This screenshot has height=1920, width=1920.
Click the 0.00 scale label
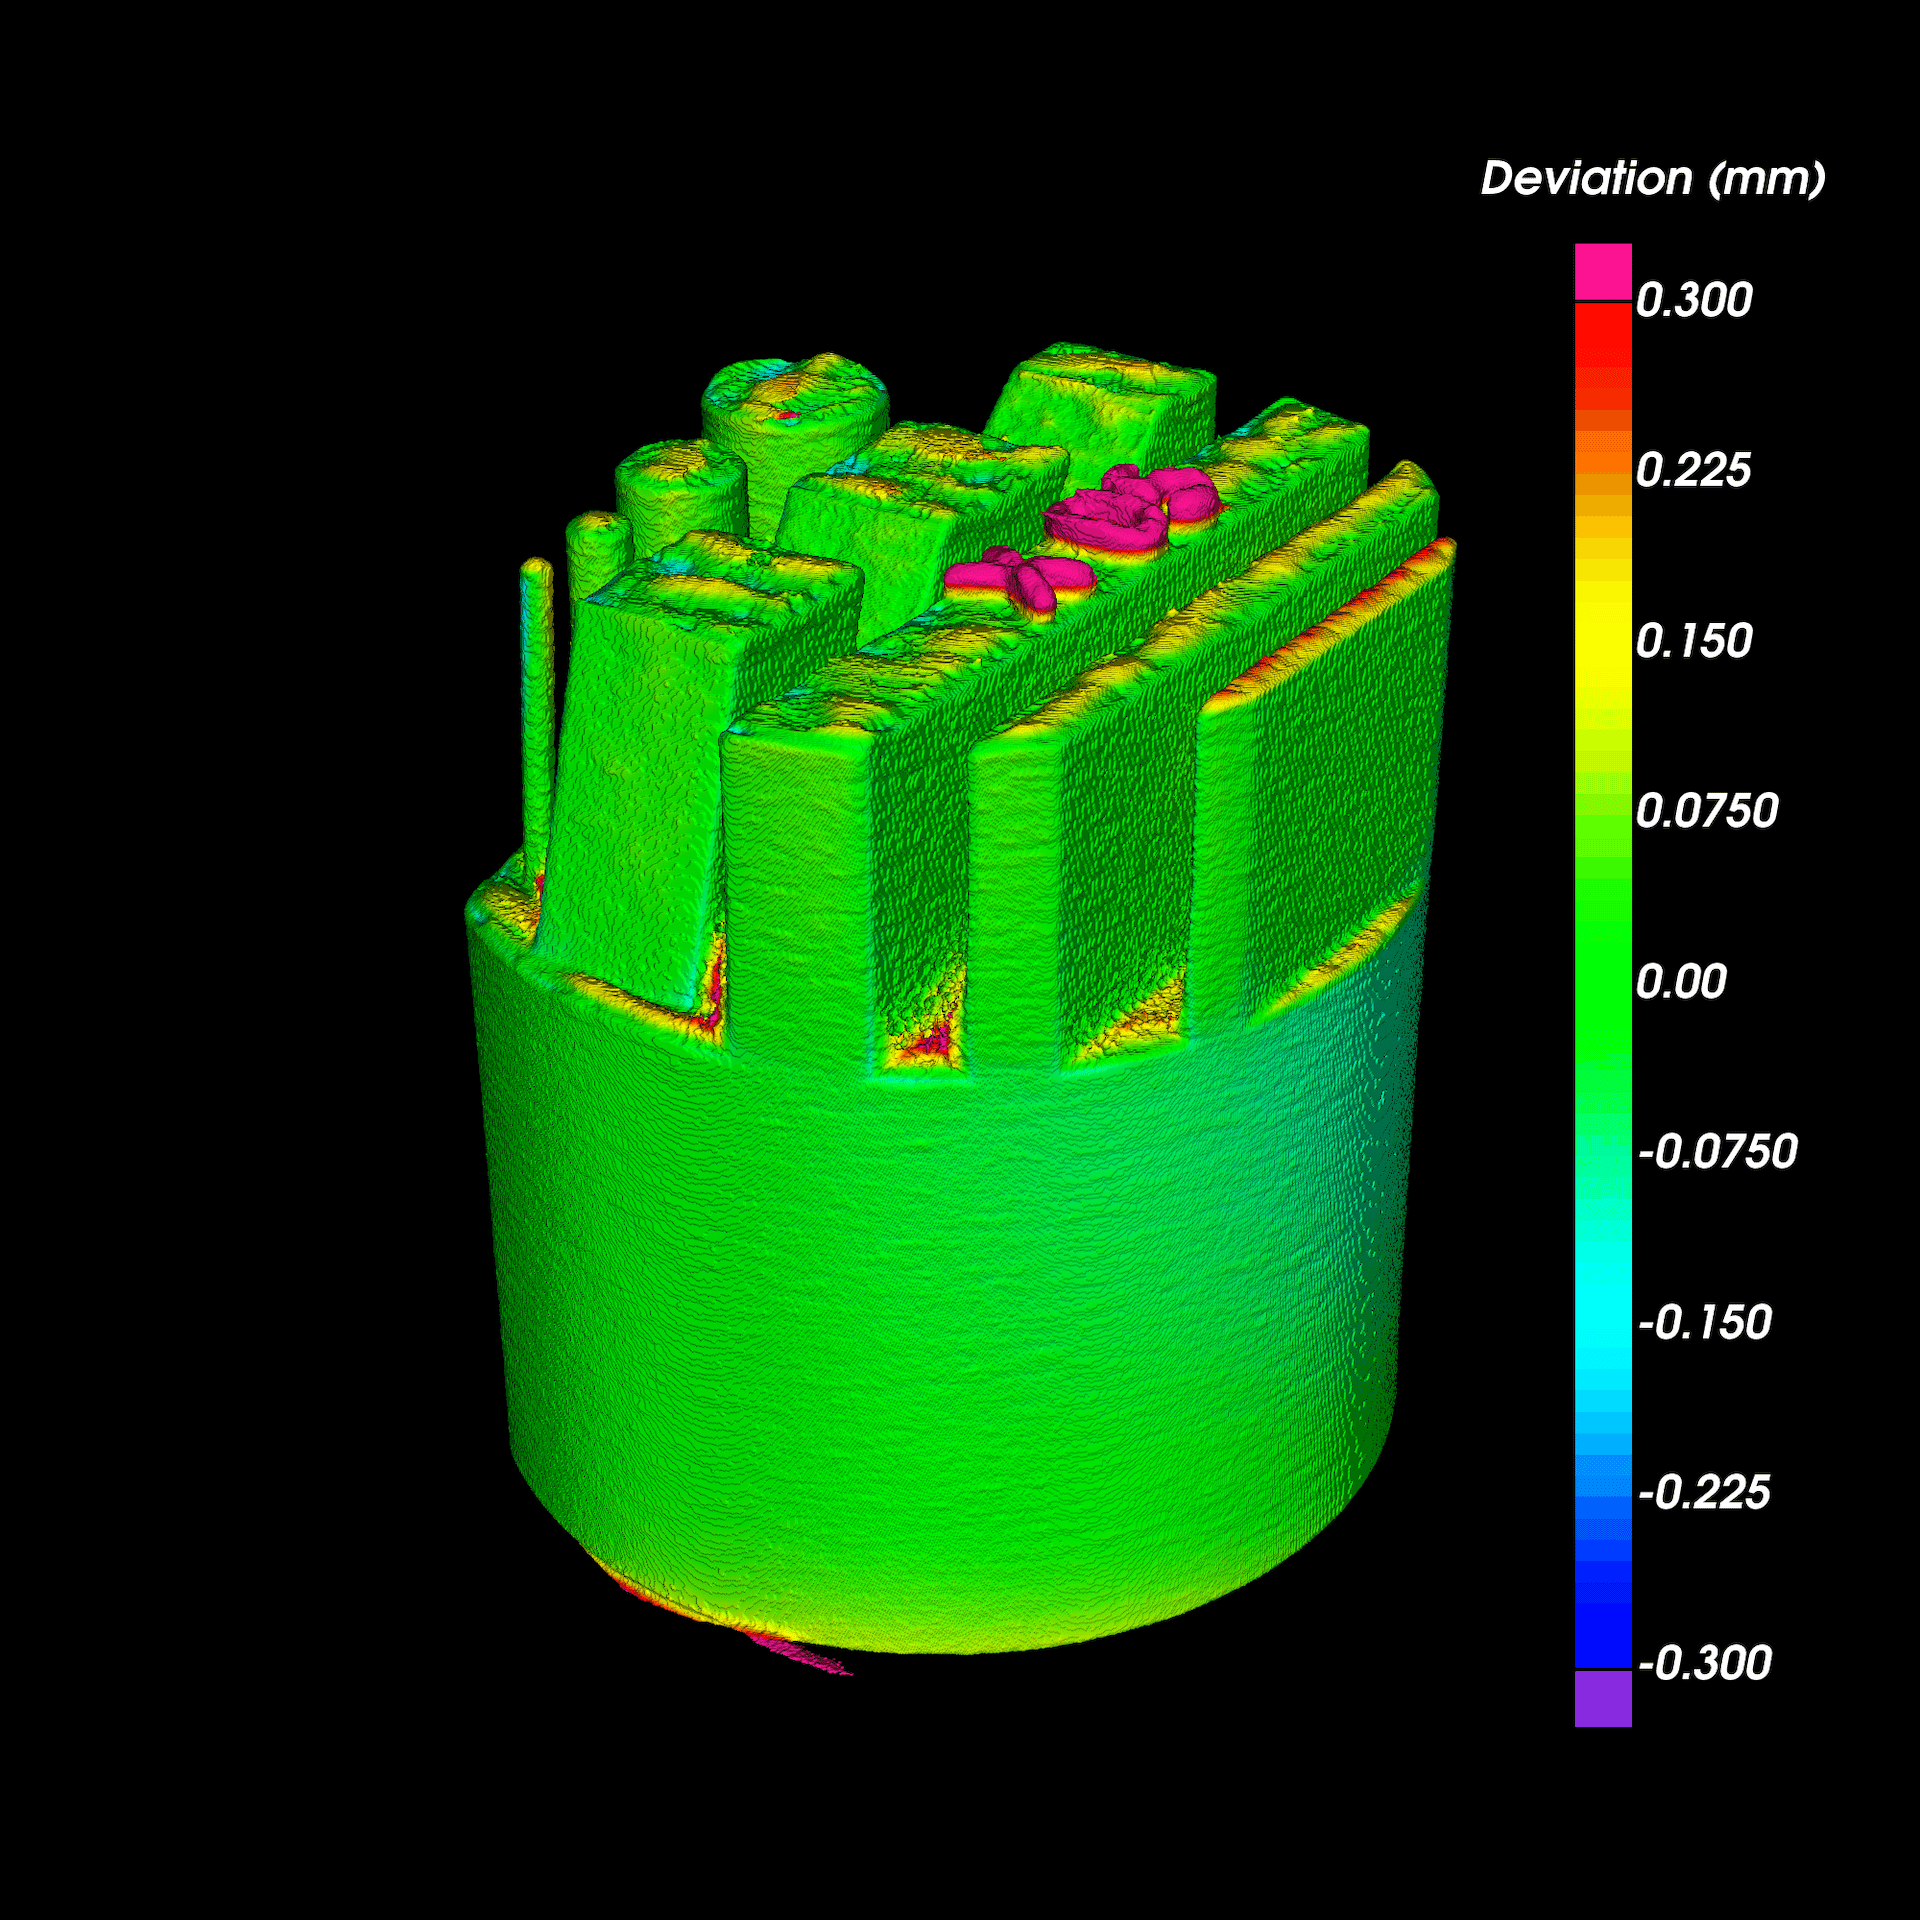click(x=1680, y=982)
